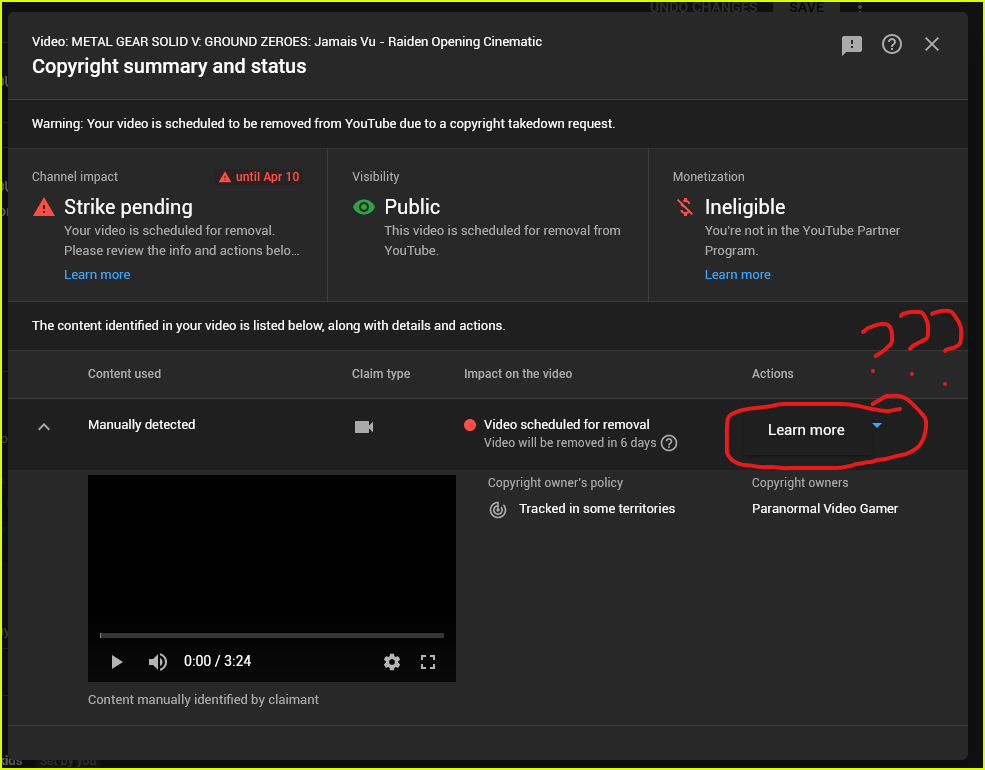Click the Copyright summary and status title
This screenshot has width=985, height=770.
click(169, 66)
